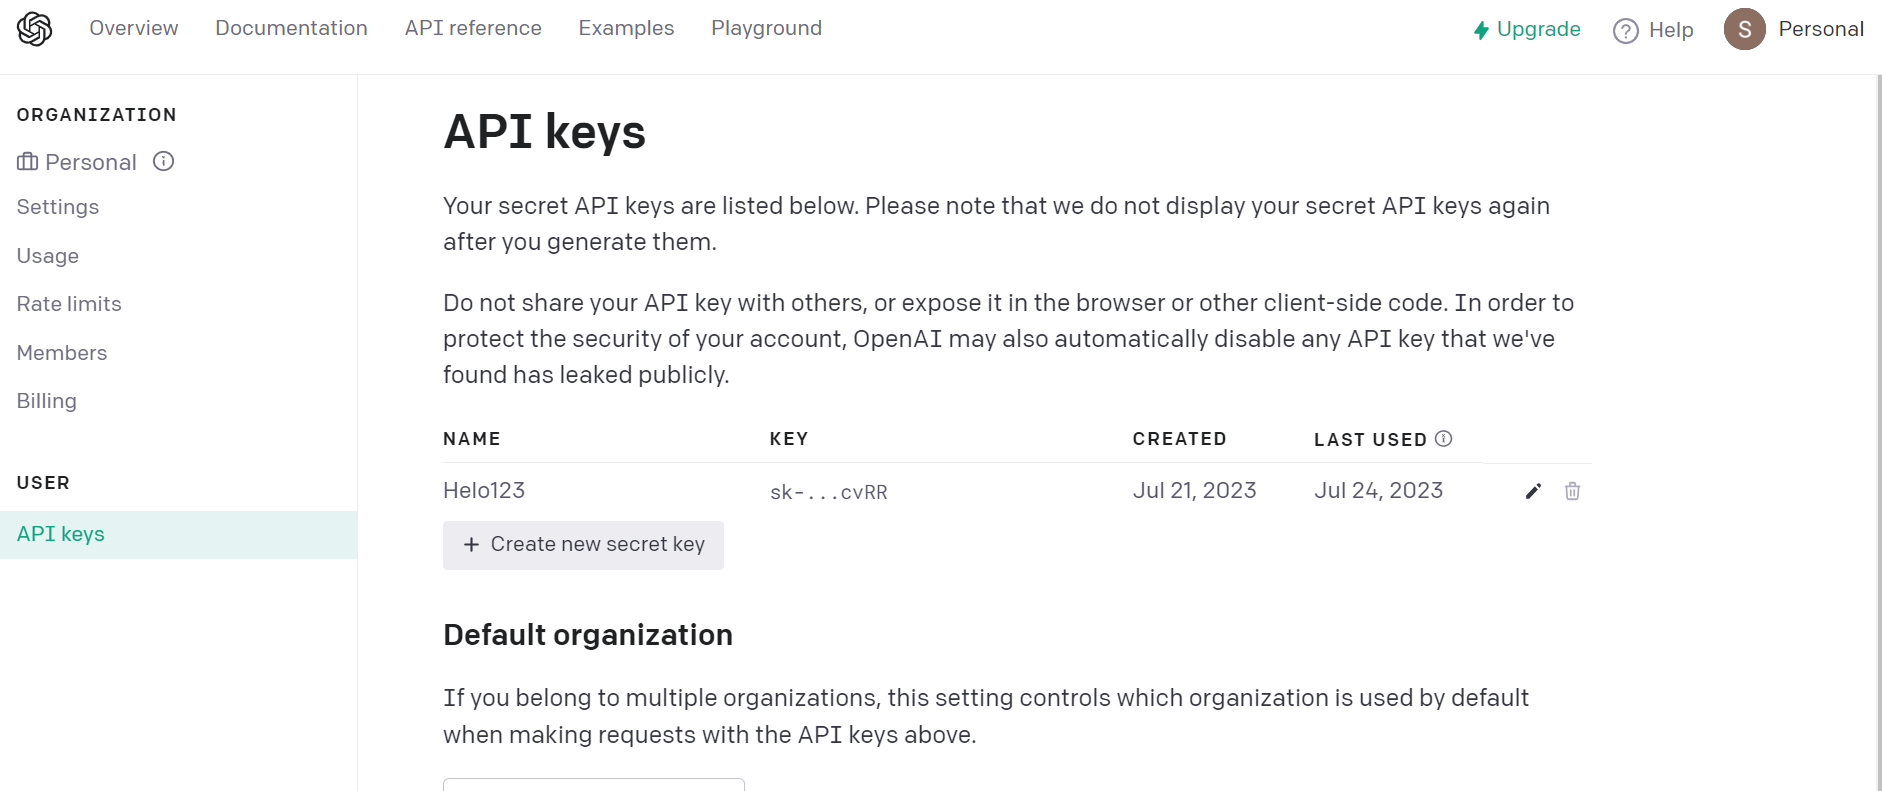Click the LAST USED column header
Image resolution: width=1882 pixels, height=791 pixels.
click(1370, 440)
